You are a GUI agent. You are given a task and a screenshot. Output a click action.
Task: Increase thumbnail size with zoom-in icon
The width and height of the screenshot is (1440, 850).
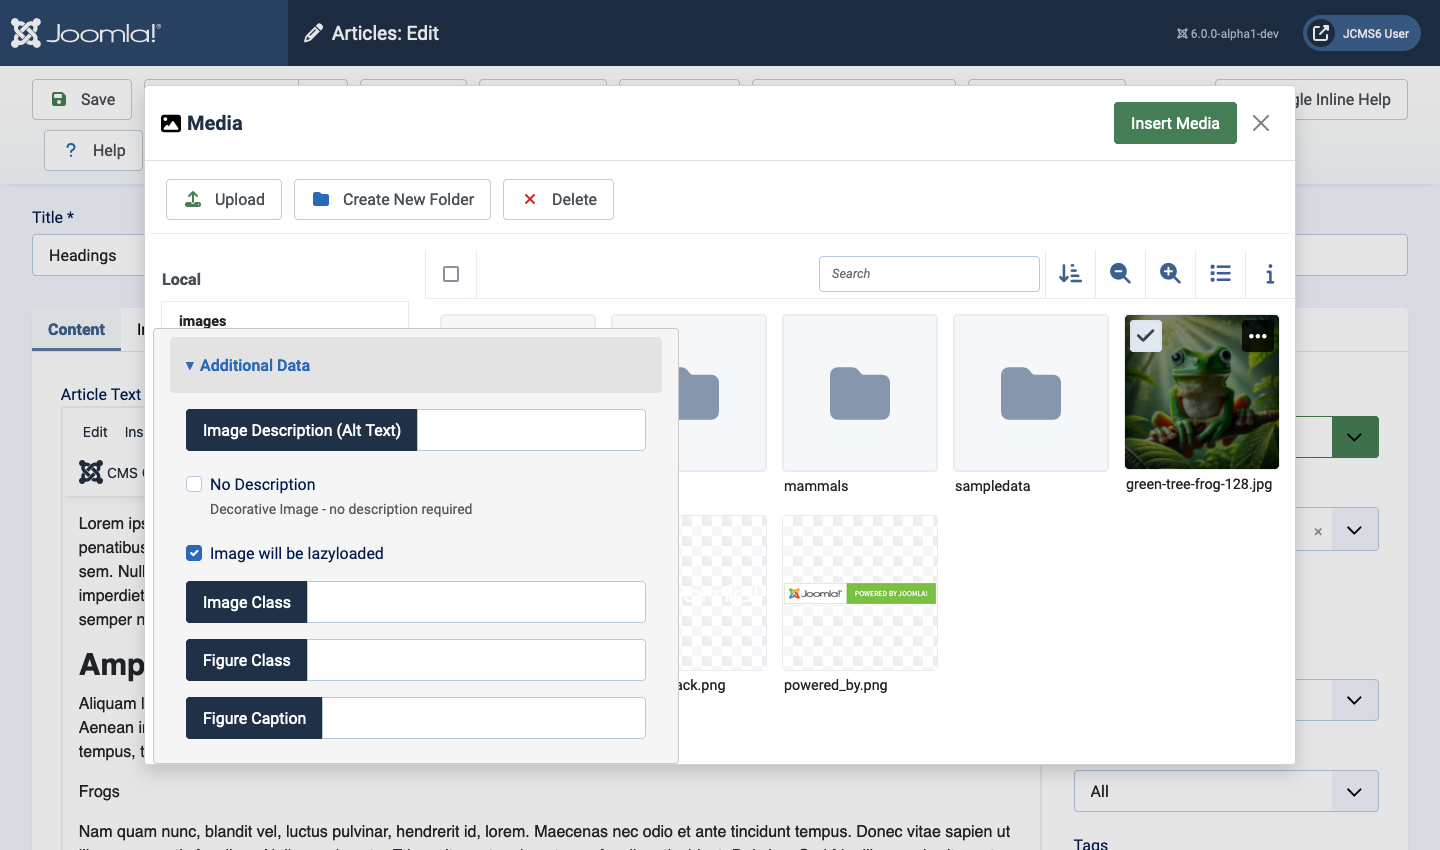(1170, 274)
